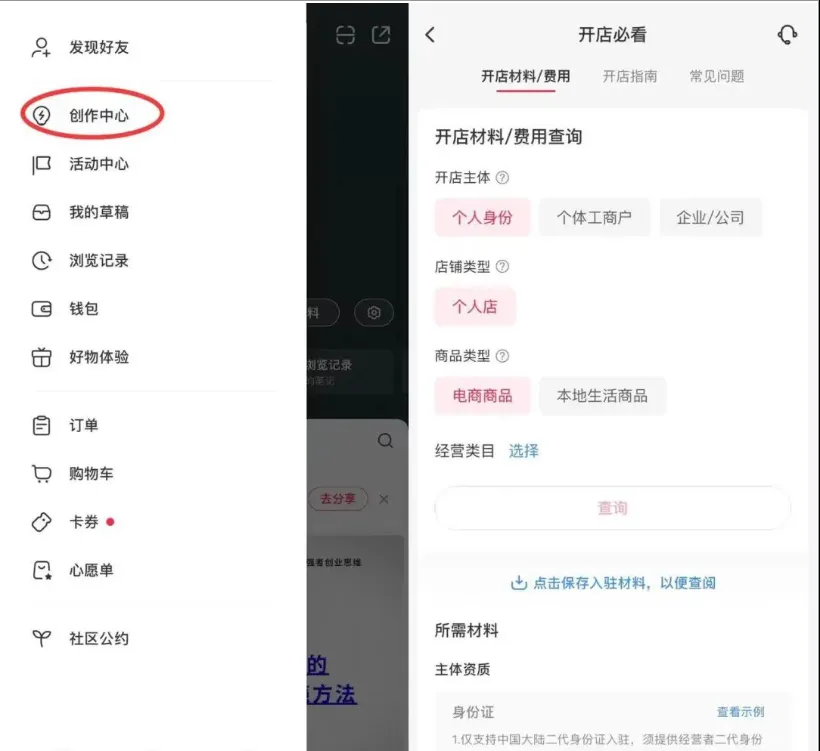Open 创作中心 from side menu
This screenshot has height=751, width=820.
pyautogui.click(x=98, y=116)
